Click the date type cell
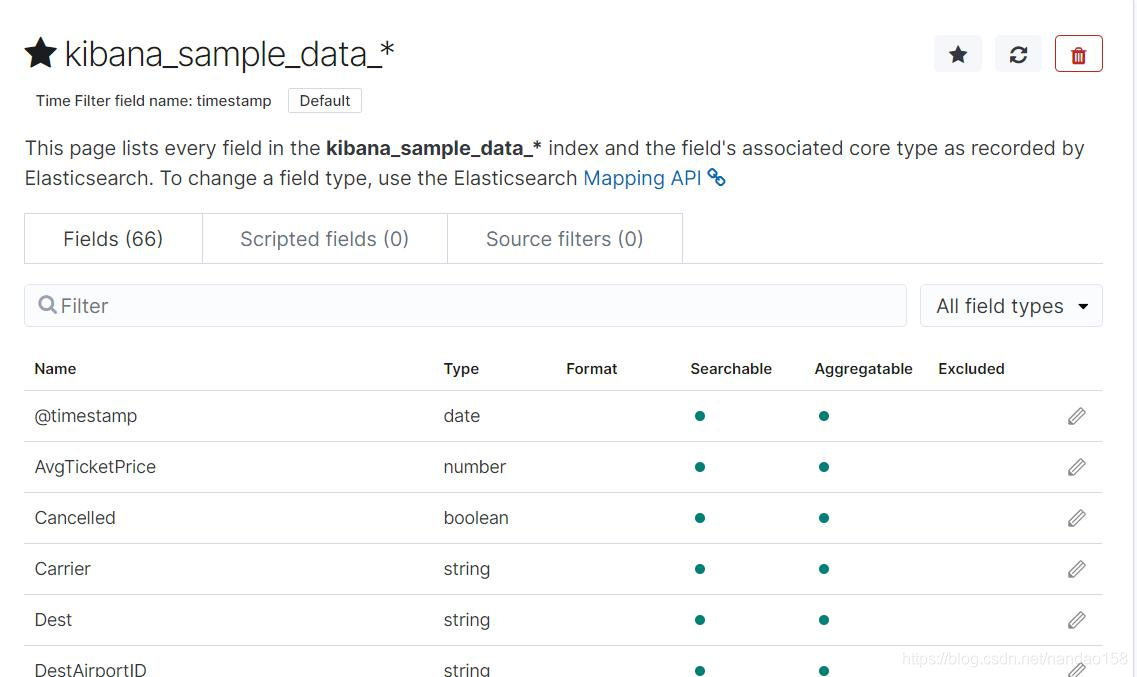This screenshot has height=677, width=1137. [x=462, y=416]
